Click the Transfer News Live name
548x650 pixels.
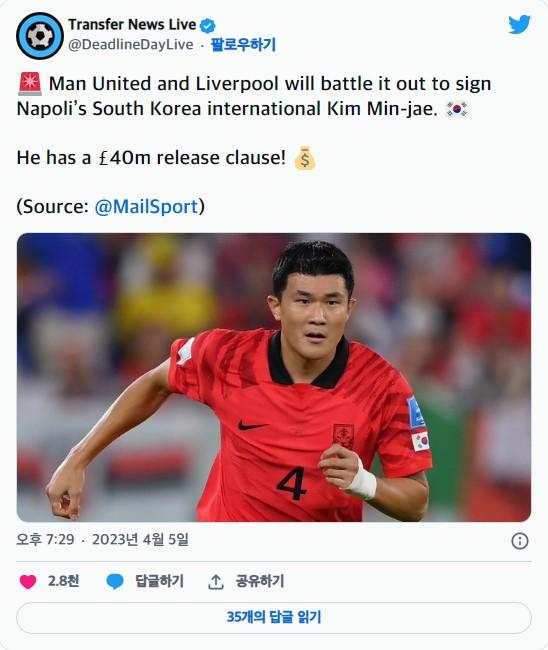coord(132,24)
